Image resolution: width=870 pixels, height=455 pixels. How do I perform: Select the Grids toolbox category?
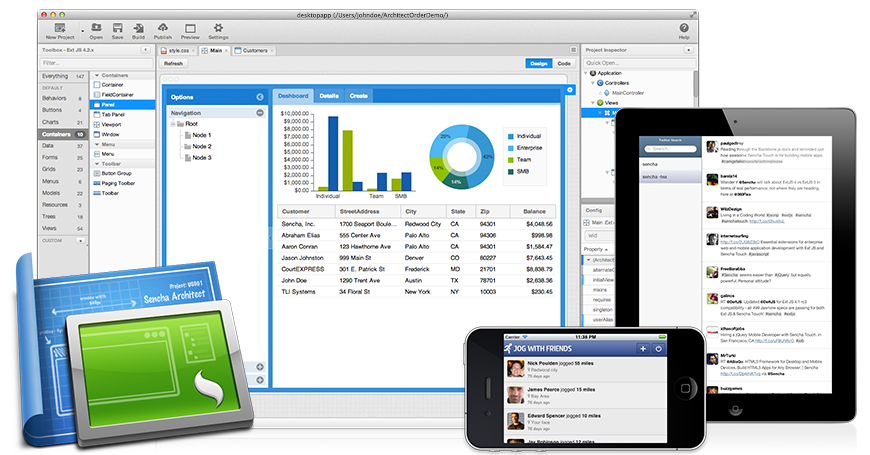[63, 169]
